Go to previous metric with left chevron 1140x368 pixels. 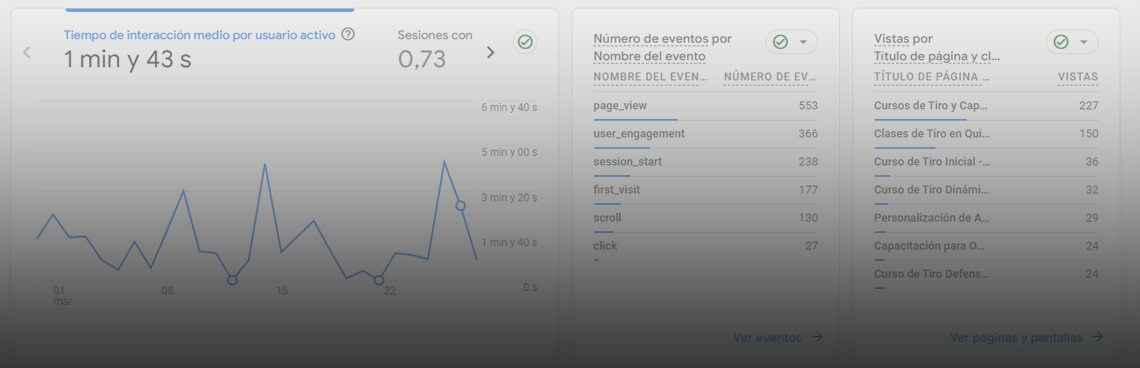[x=27, y=52]
